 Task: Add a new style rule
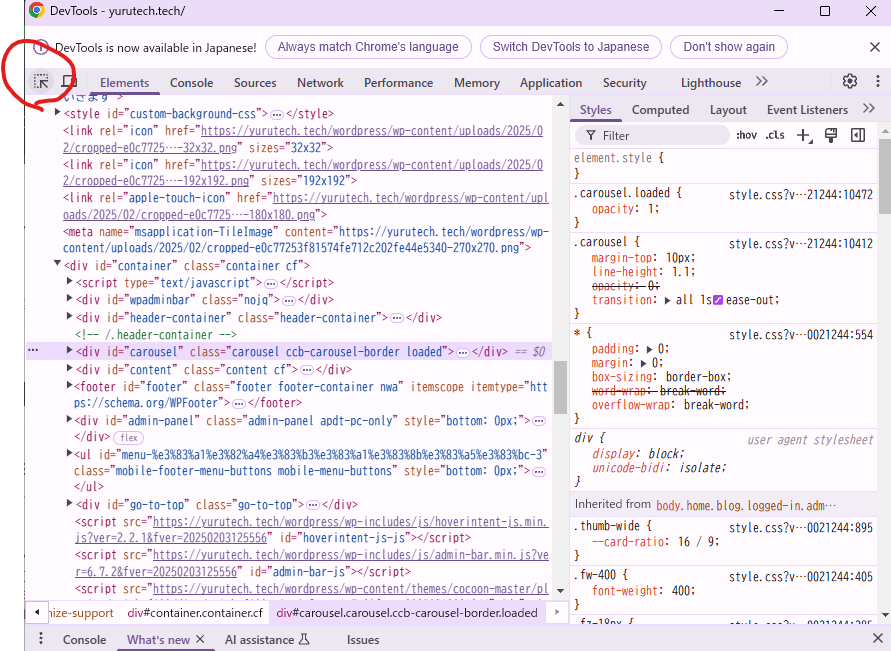803,136
